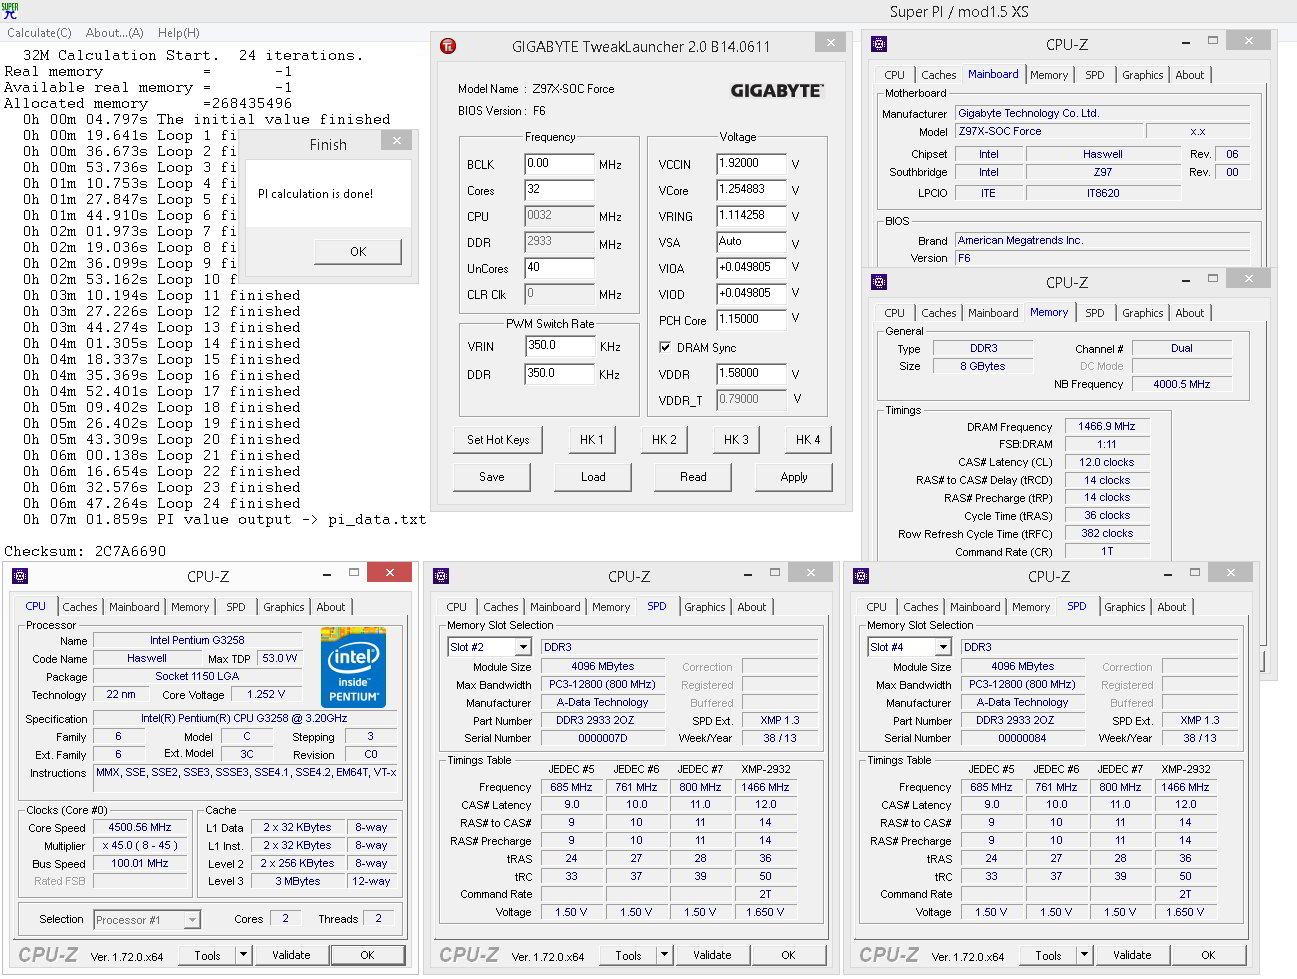Close the Pentium G3258 CPU-Z window

click(x=389, y=572)
